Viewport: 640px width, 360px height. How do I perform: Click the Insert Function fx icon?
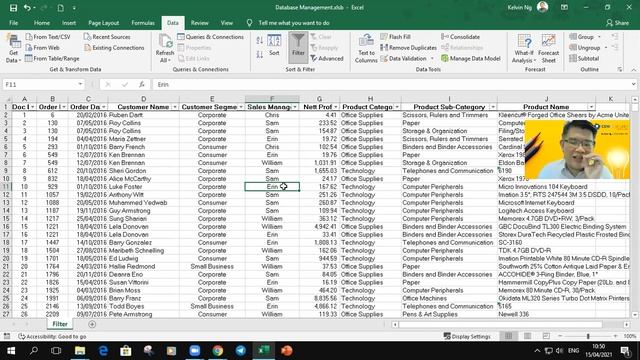tap(142, 84)
